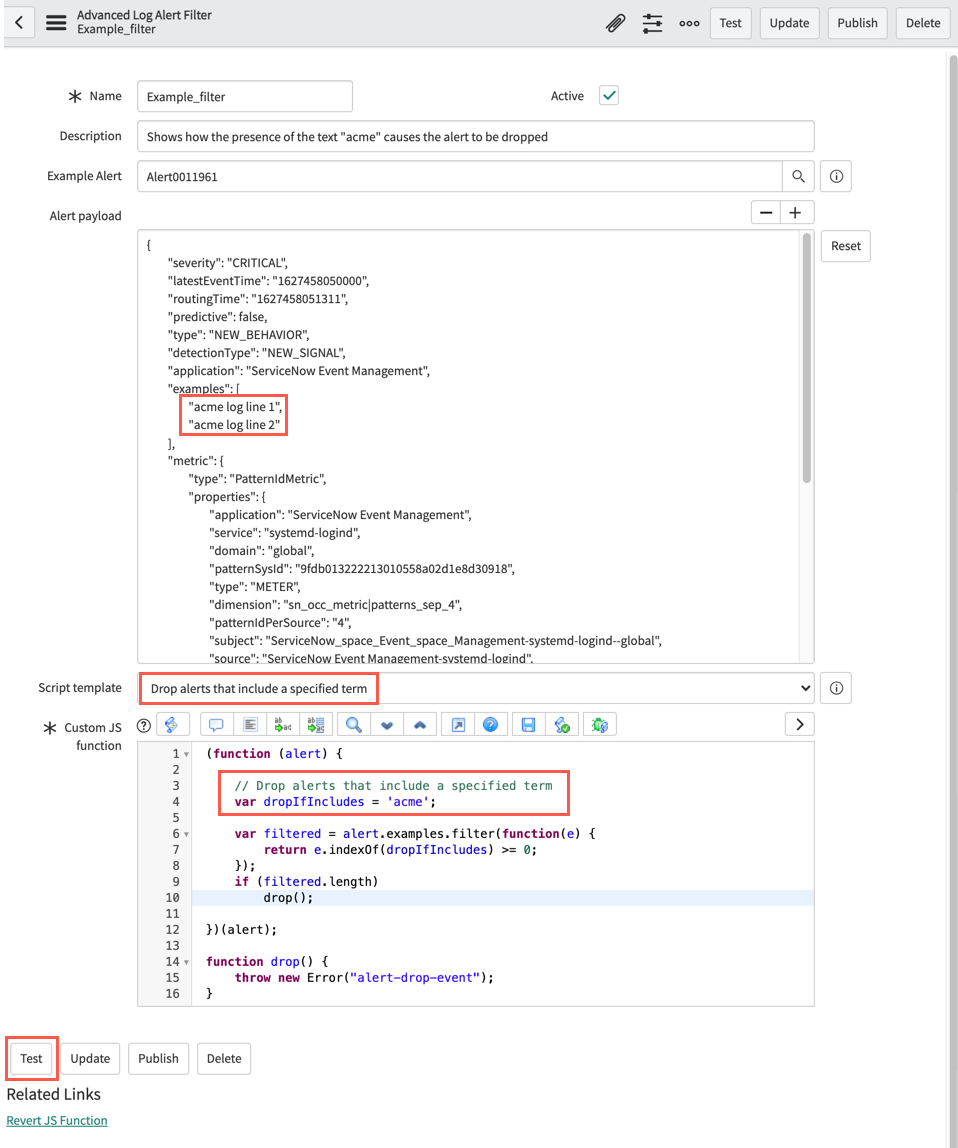Click the bottom Test button
The image size is (958, 1148).
coord(31,1059)
